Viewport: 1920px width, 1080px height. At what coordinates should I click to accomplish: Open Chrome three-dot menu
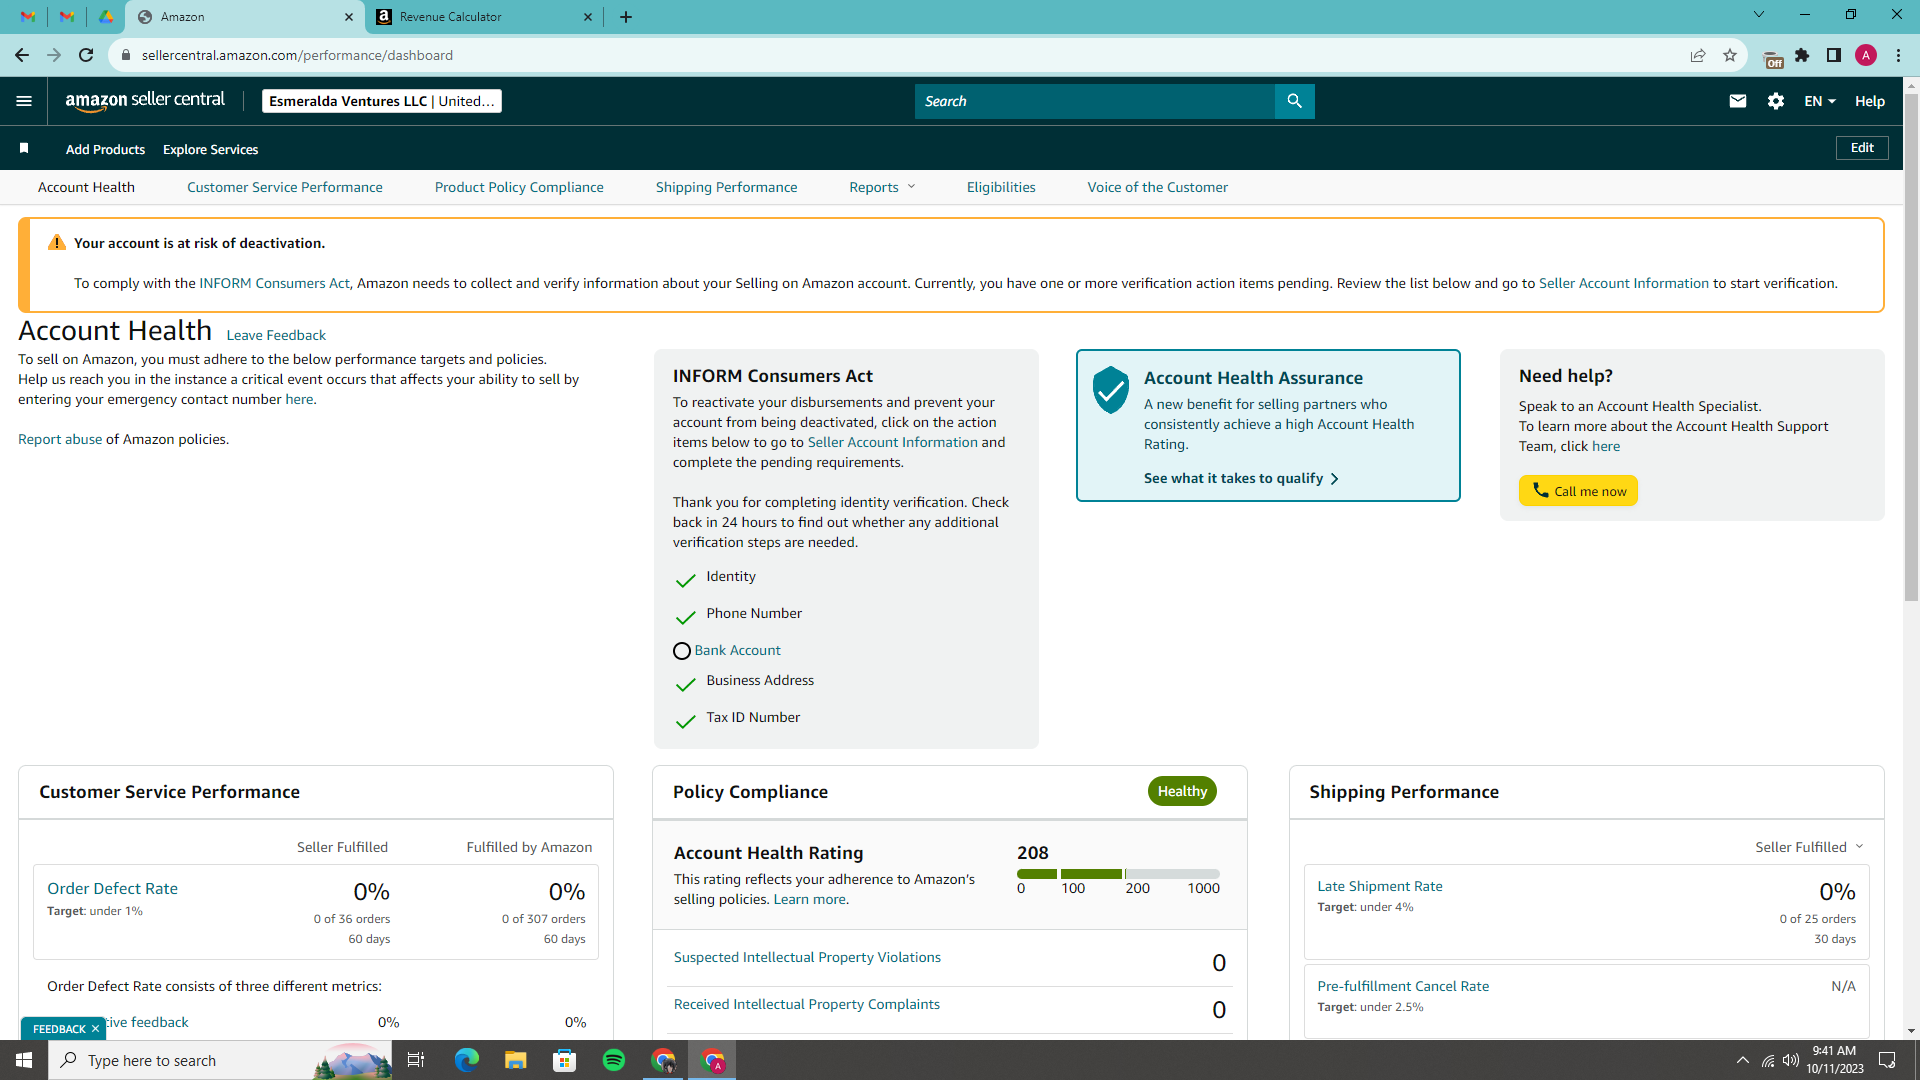(1897, 55)
